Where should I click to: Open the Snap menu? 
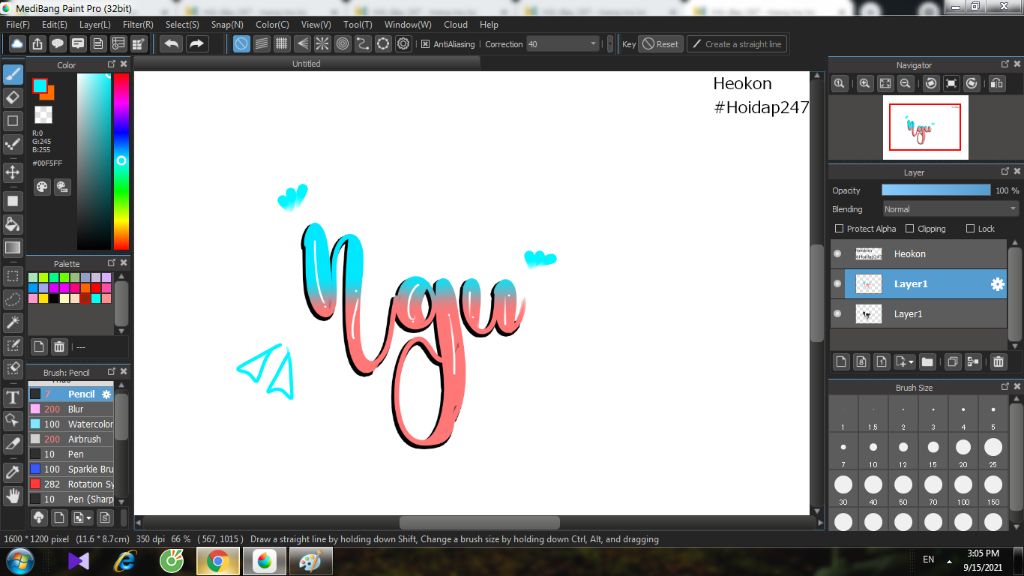pyautogui.click(x=227, y=25)
